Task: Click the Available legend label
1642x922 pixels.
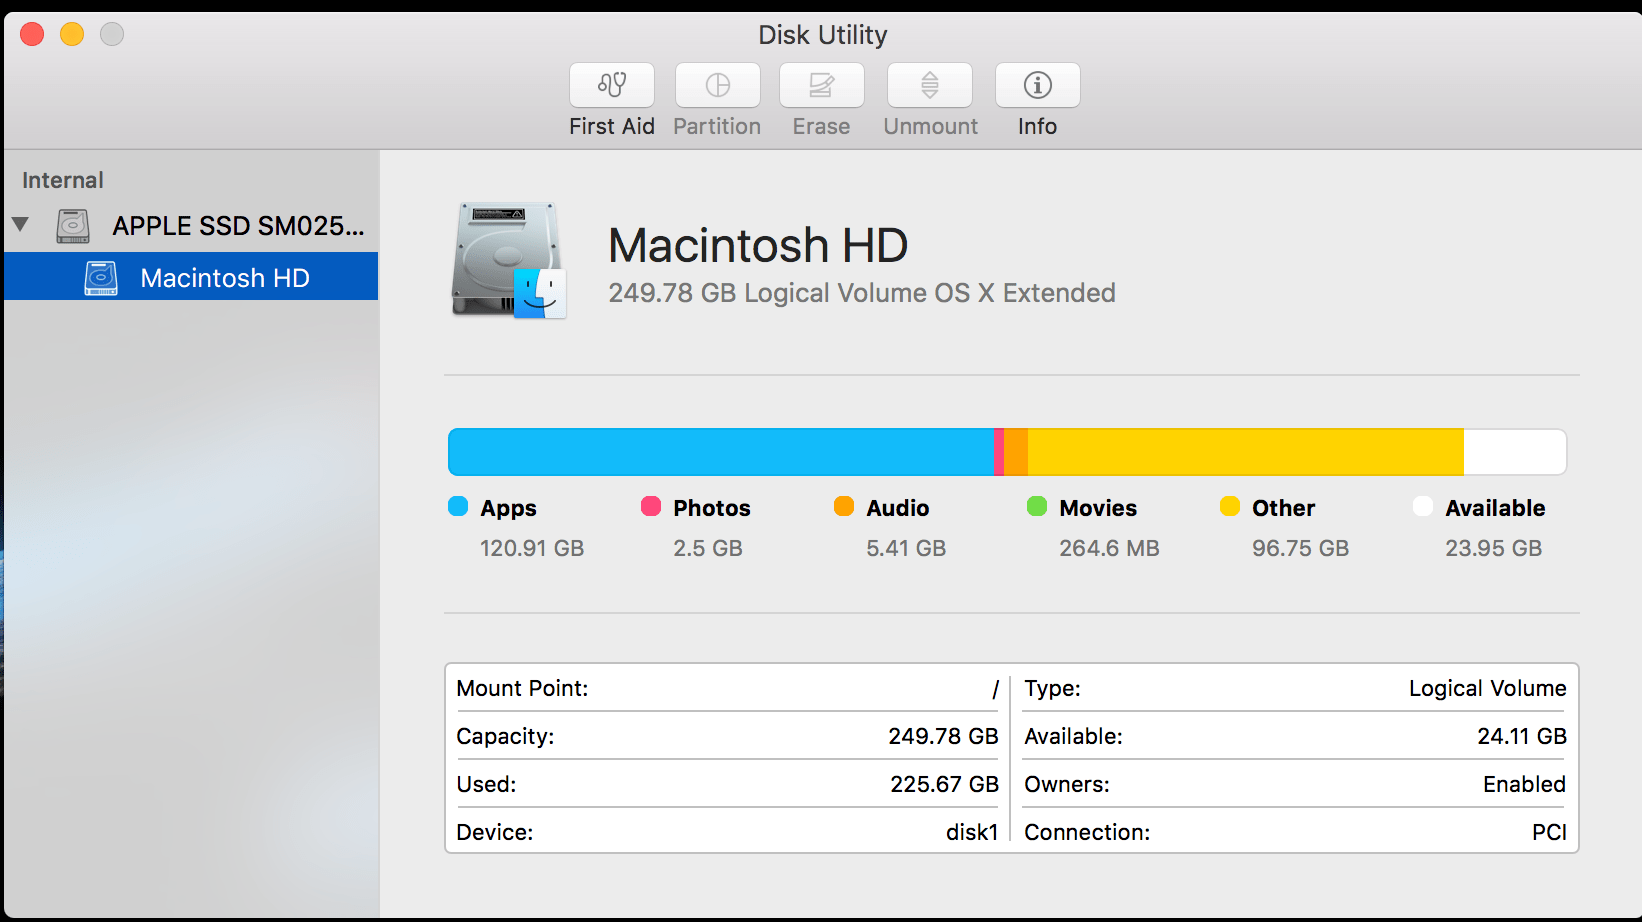Action: point(1495,508)
